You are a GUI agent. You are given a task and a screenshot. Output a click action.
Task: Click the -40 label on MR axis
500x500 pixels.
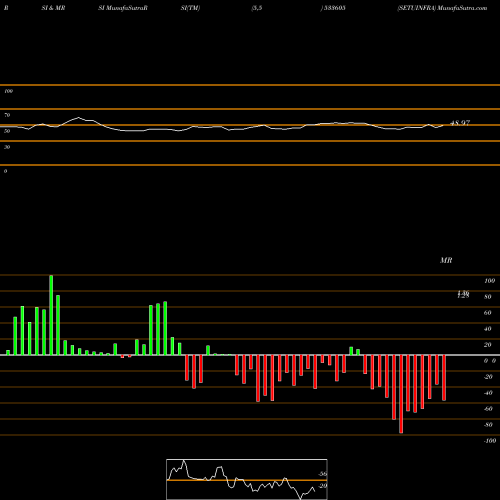(x=488, y=393)
